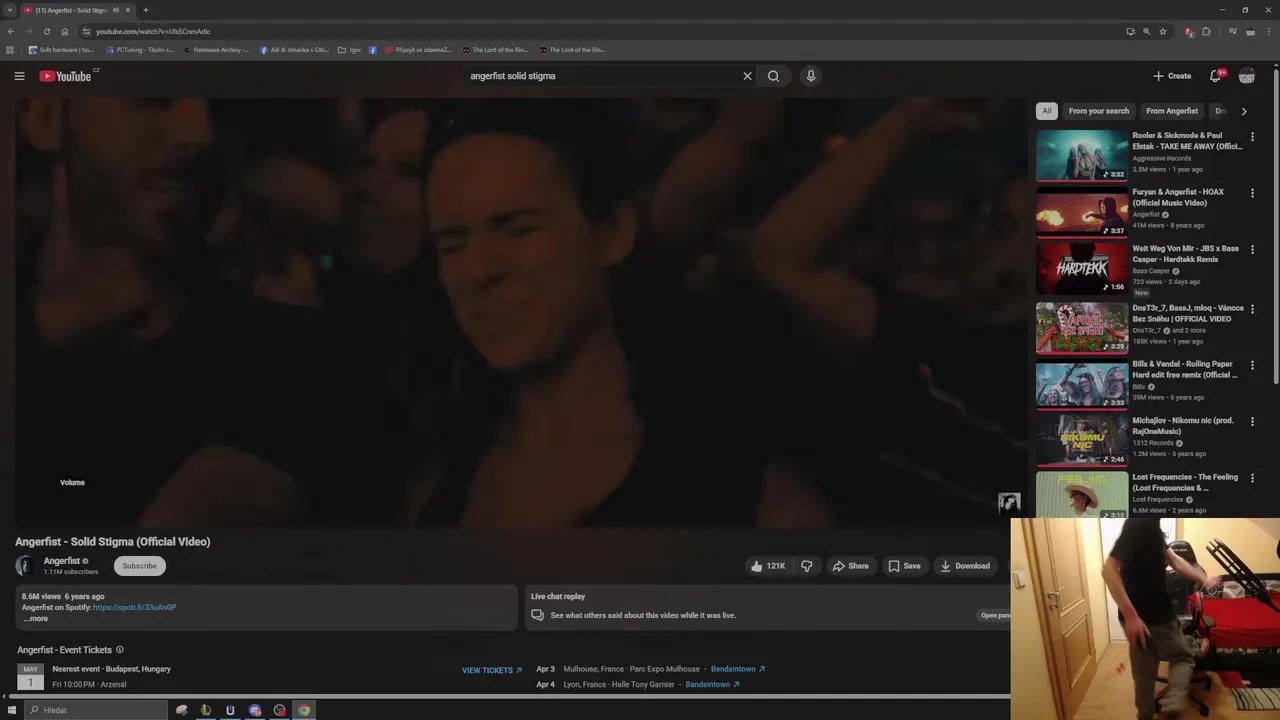Run search with magnifier button
This screenshot has height=720, width=1280.
773,76
